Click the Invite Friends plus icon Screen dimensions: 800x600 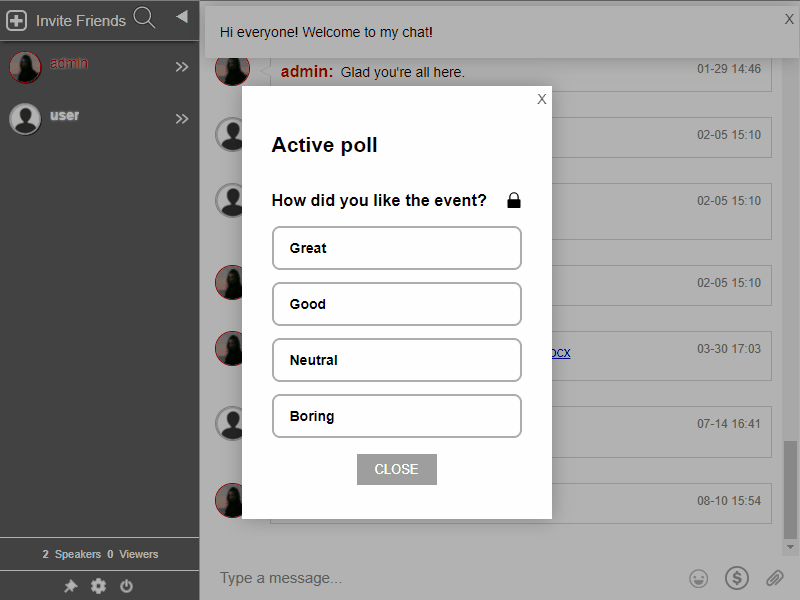pyautogui.click(x=16, y=19)
